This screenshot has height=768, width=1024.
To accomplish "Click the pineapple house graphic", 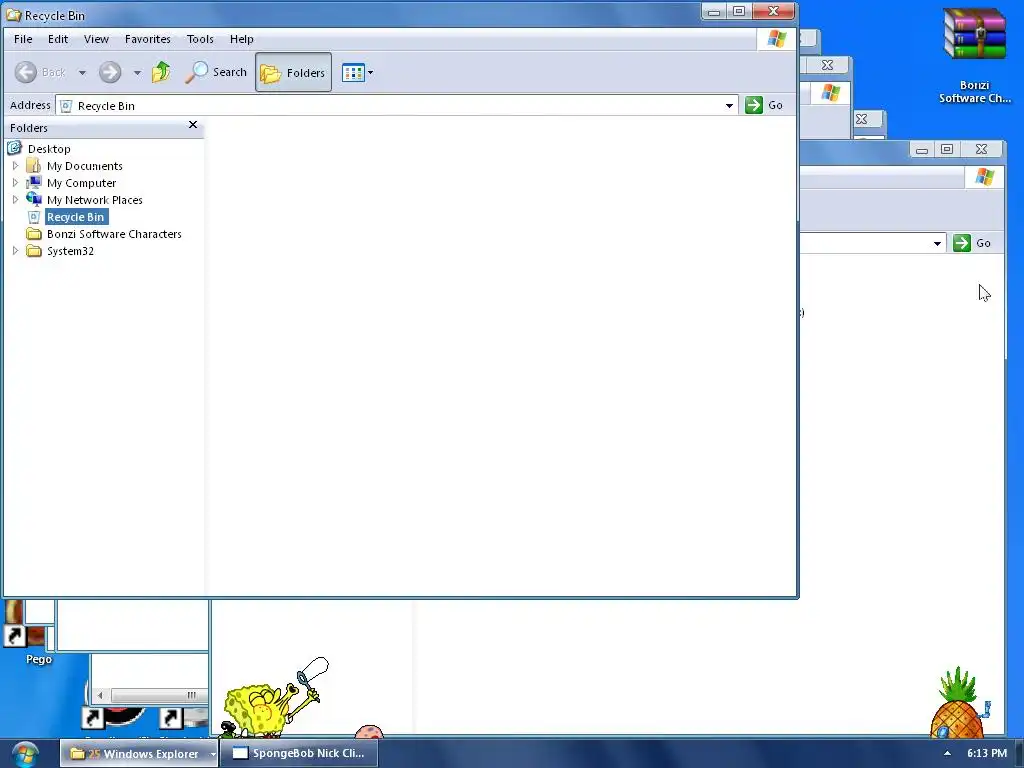I will (x=959, y=704).
